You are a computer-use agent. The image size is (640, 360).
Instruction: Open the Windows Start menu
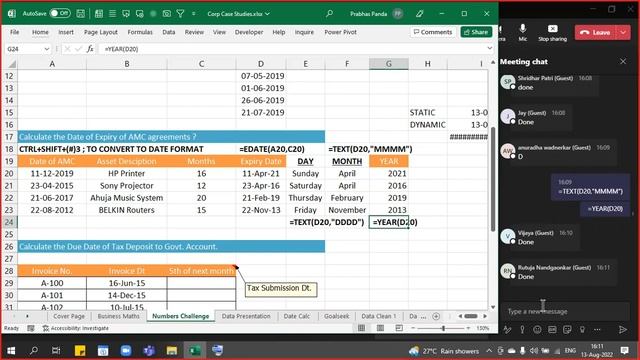click(11, 351)
